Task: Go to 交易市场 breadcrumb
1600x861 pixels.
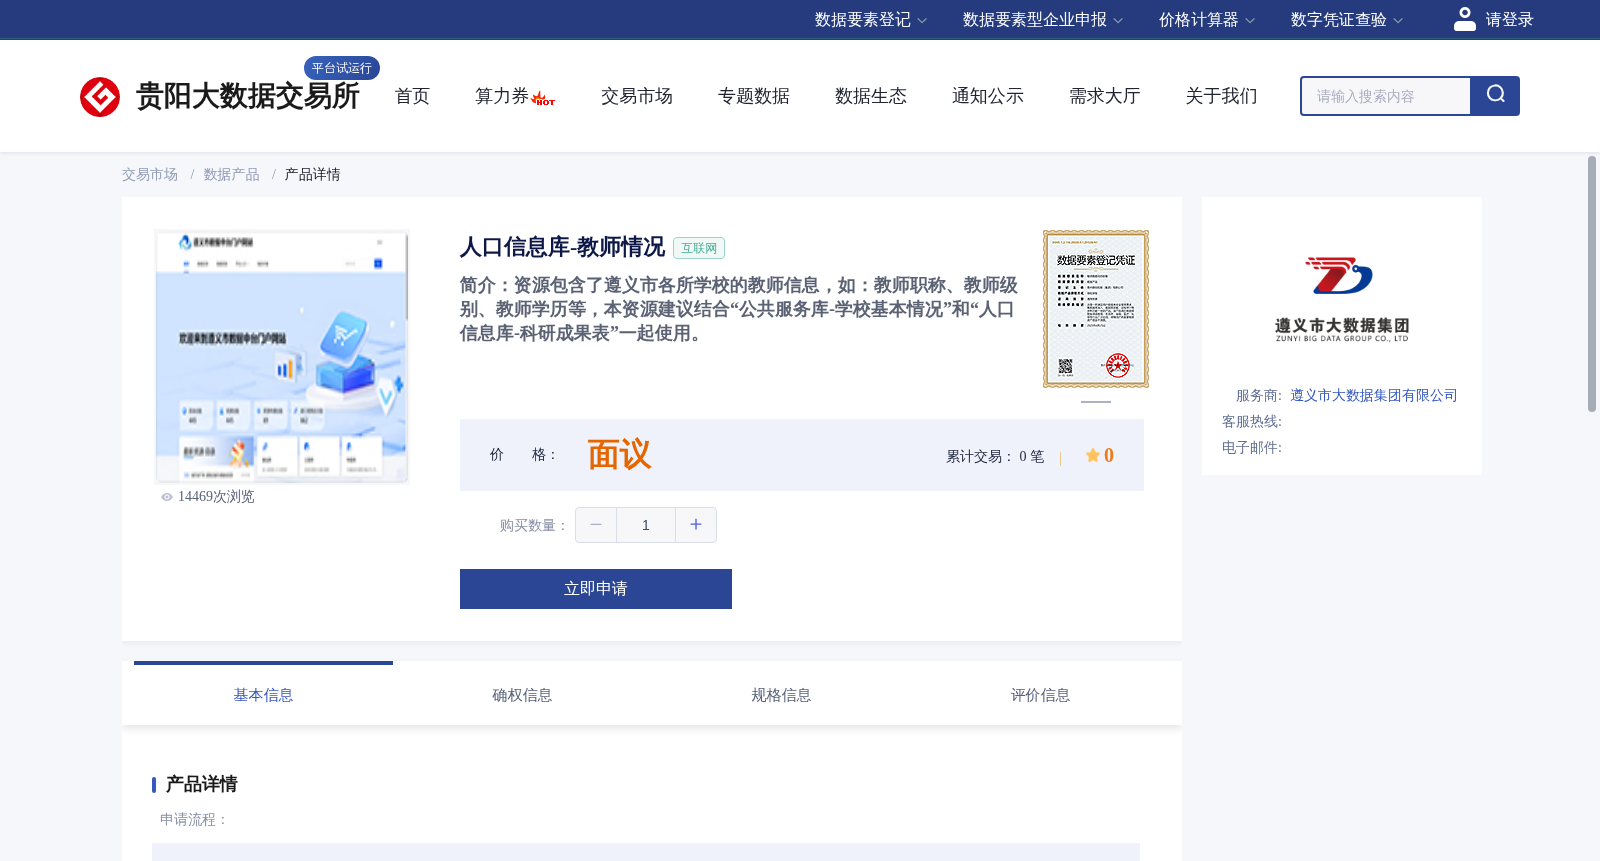Action: click(x=150, y=175)
